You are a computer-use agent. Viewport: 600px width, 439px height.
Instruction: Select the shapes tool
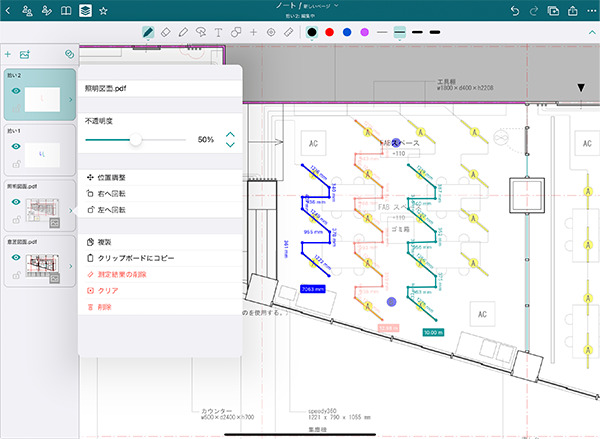(x=236, y=33)
